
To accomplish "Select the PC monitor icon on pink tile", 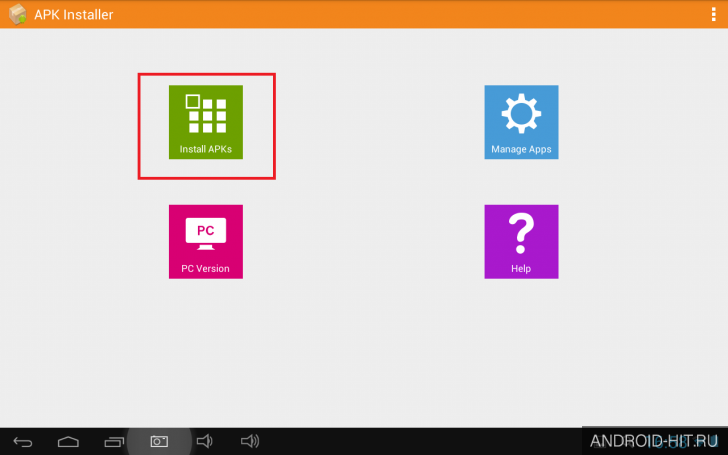I will [x=206, y=234].
